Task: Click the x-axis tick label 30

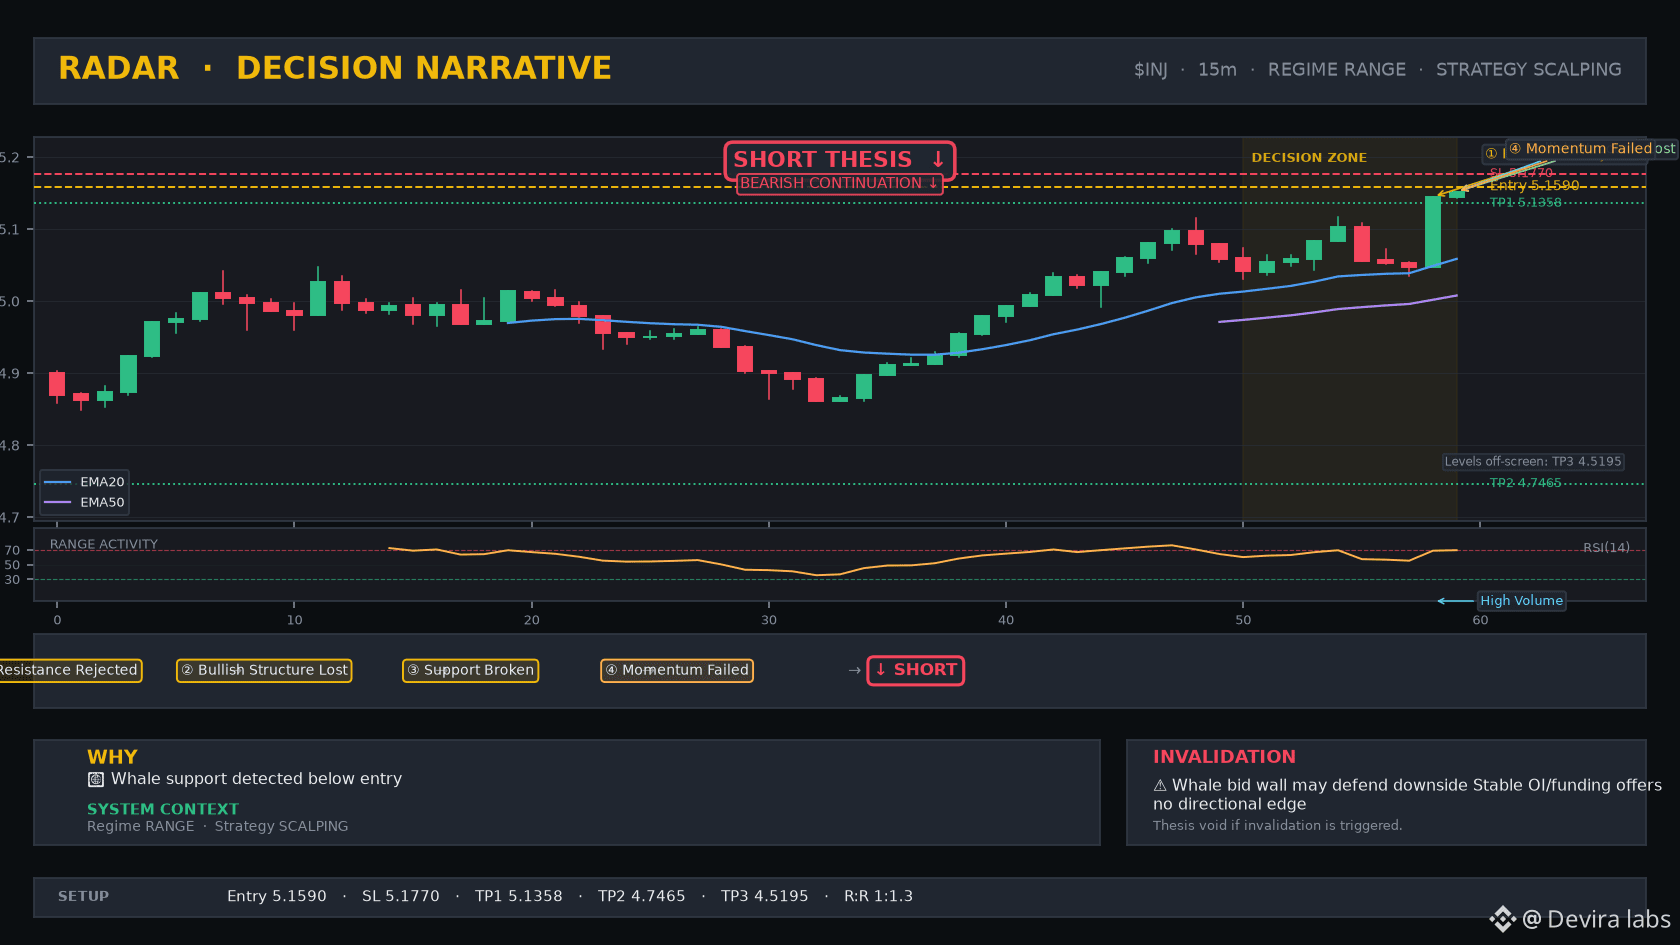Action: pos(769,620)
